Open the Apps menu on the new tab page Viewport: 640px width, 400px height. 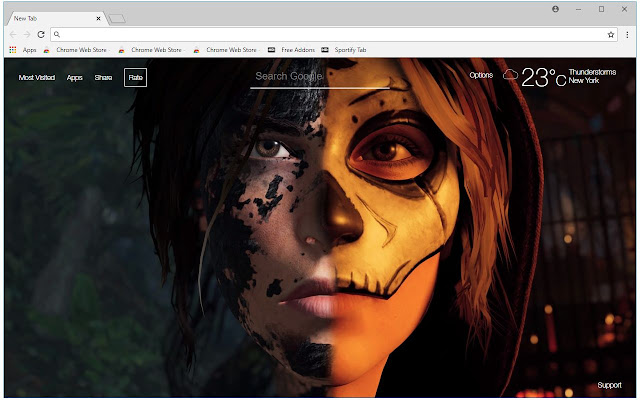(75, 78)
